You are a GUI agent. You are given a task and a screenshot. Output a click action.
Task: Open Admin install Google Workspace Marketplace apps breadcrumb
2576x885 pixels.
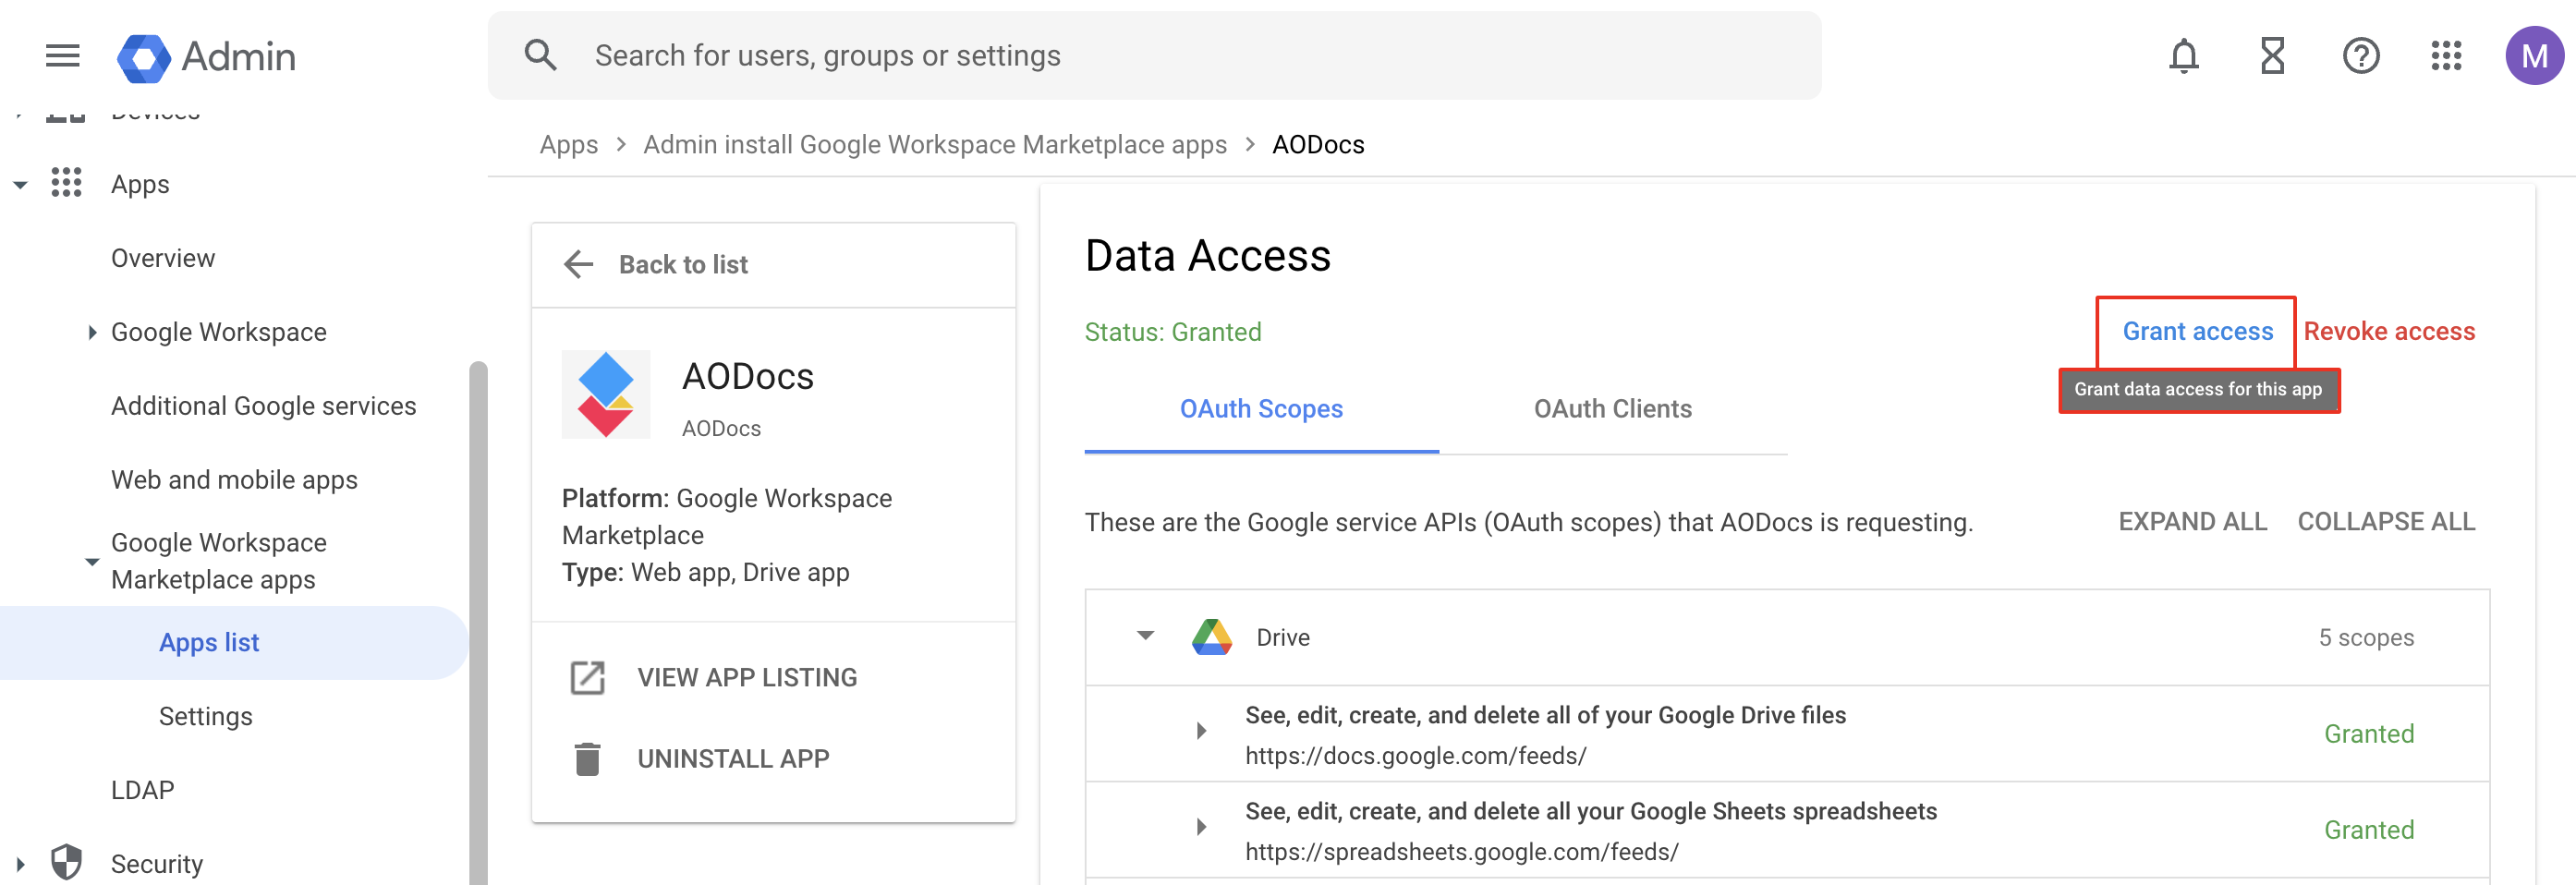tap(934, 145)
